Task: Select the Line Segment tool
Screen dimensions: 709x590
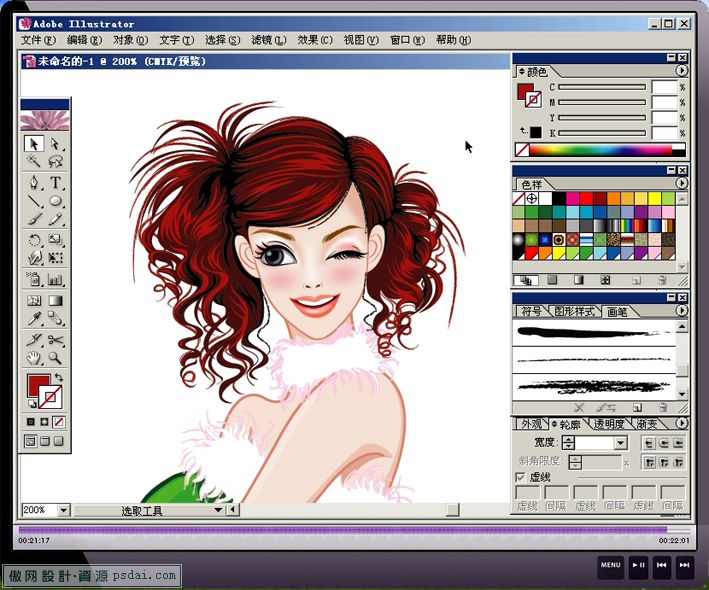Action: [34, 201]
